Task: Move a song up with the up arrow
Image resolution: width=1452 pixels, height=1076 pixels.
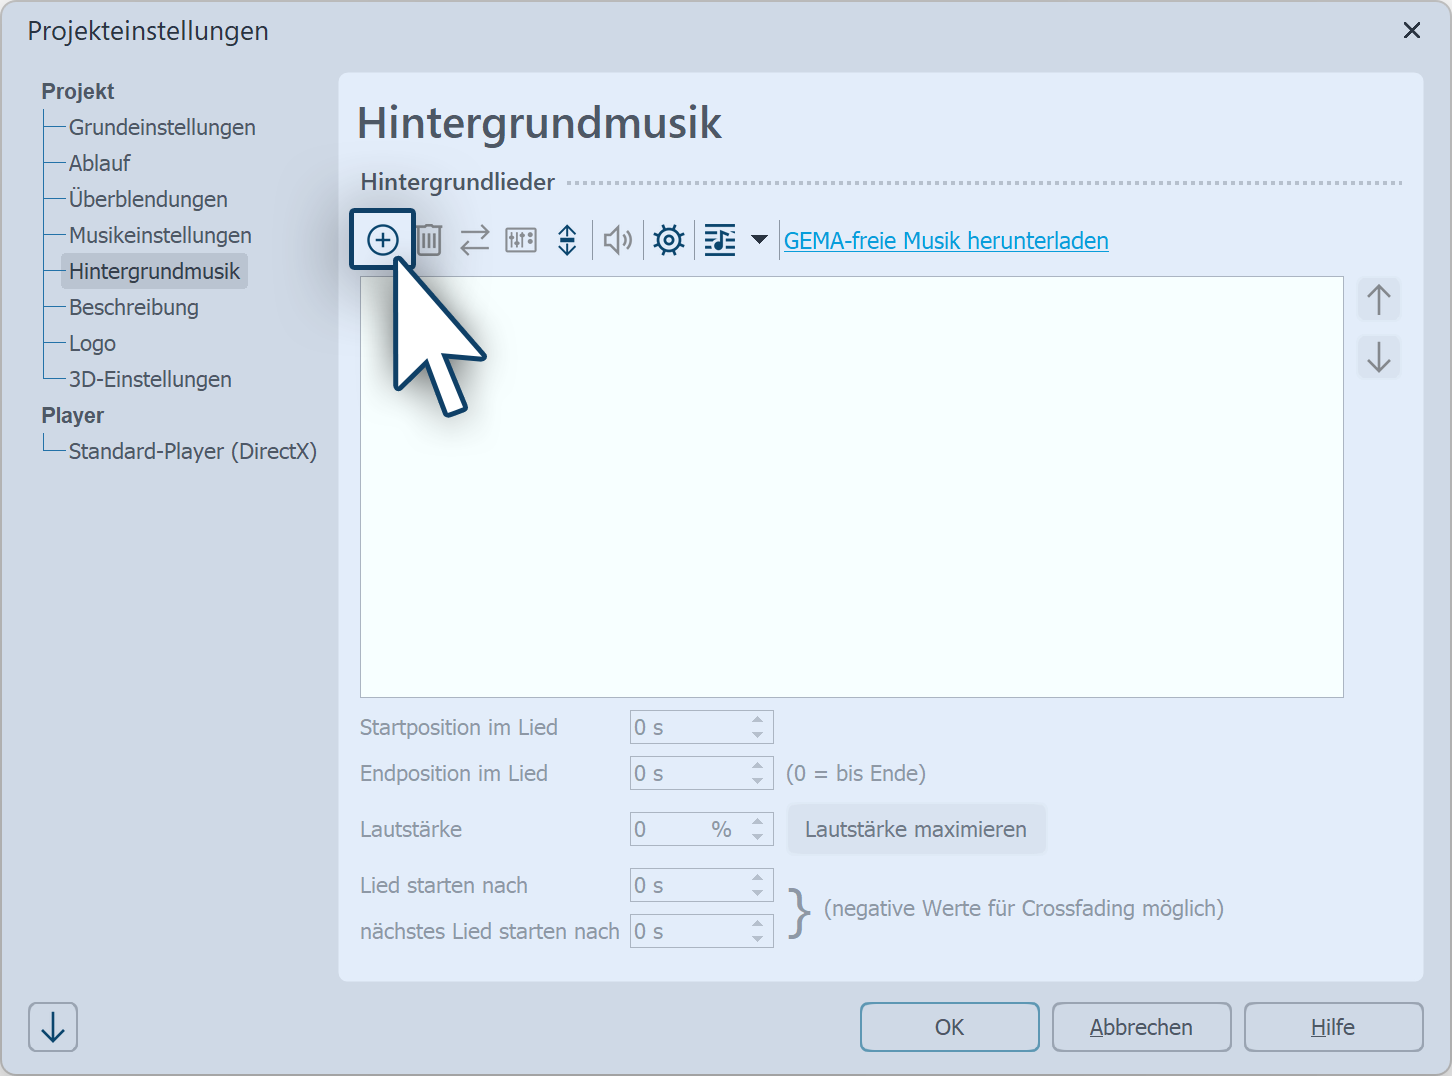Action: click(x=1379, y=298)
